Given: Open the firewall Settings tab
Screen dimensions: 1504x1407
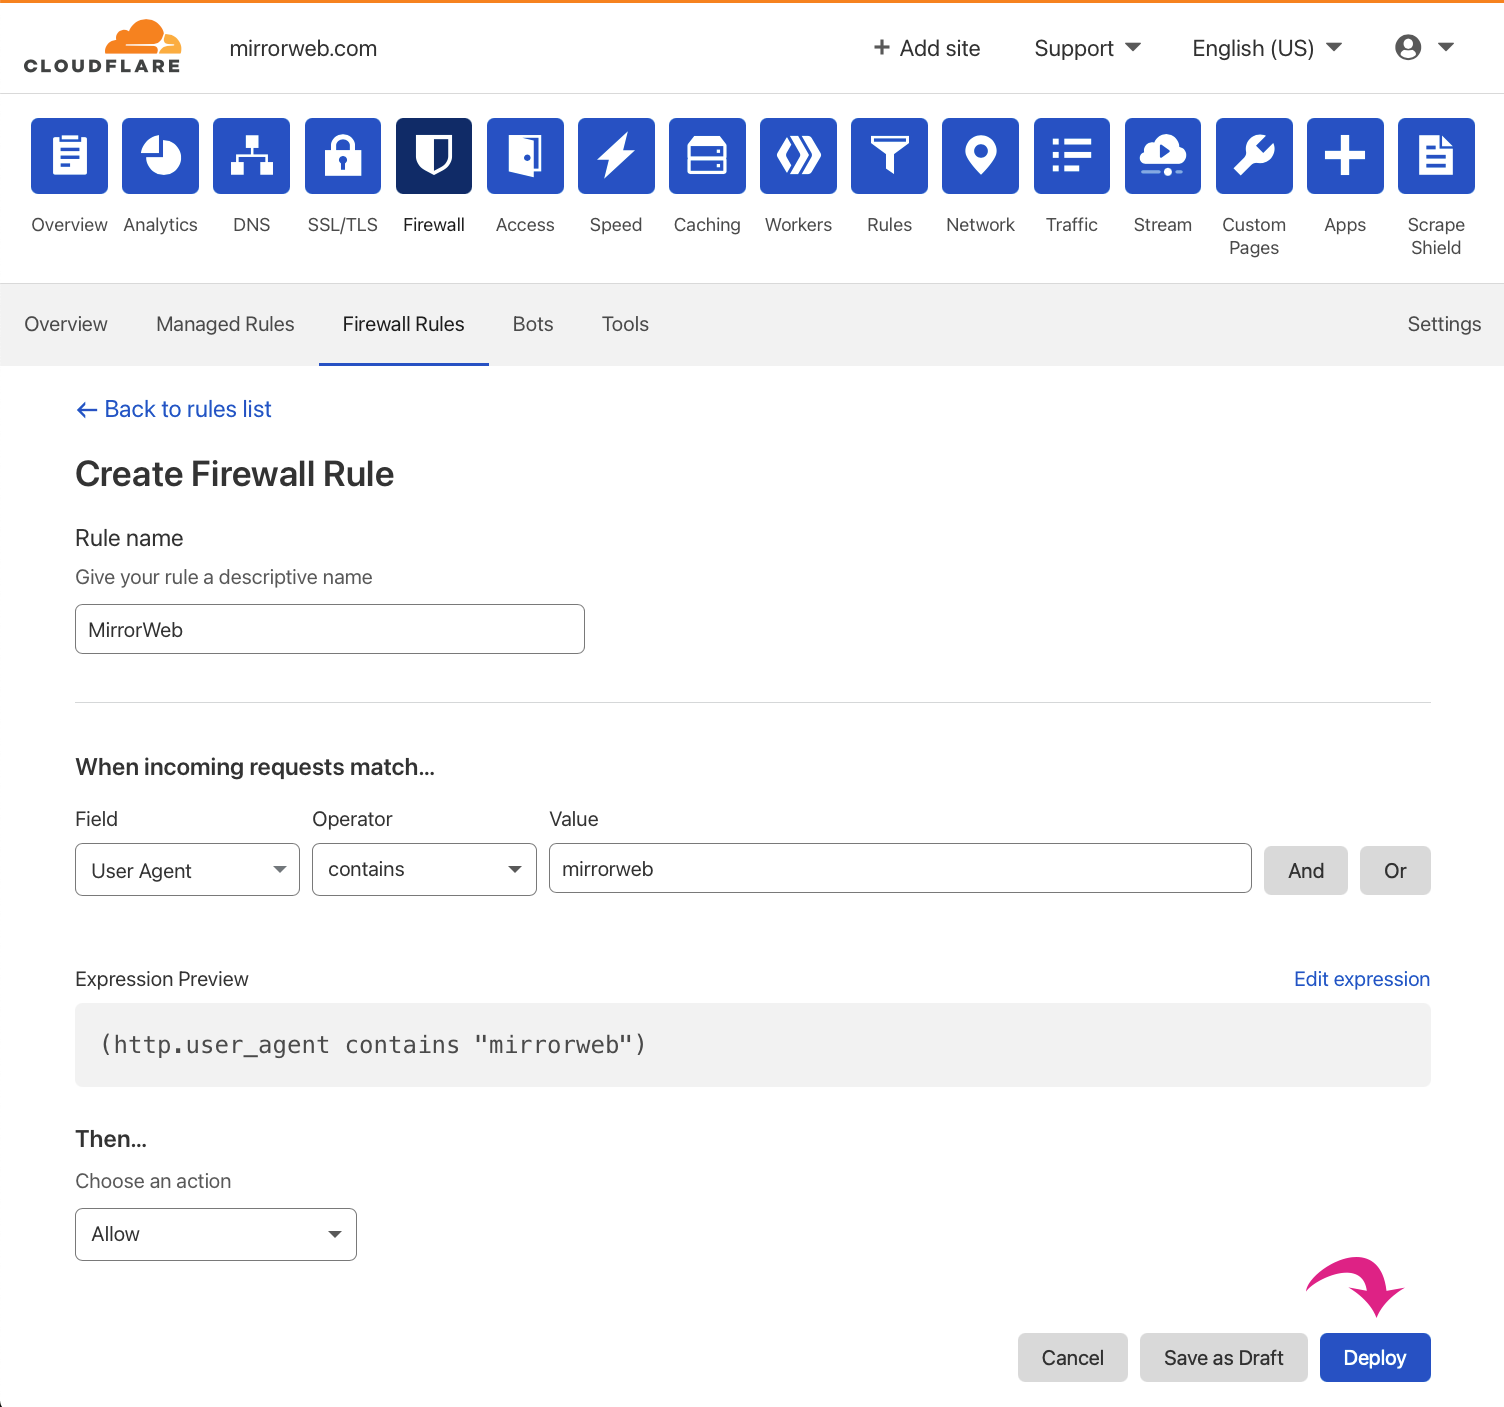Looking at the screenshot, I should point(1444,324).
